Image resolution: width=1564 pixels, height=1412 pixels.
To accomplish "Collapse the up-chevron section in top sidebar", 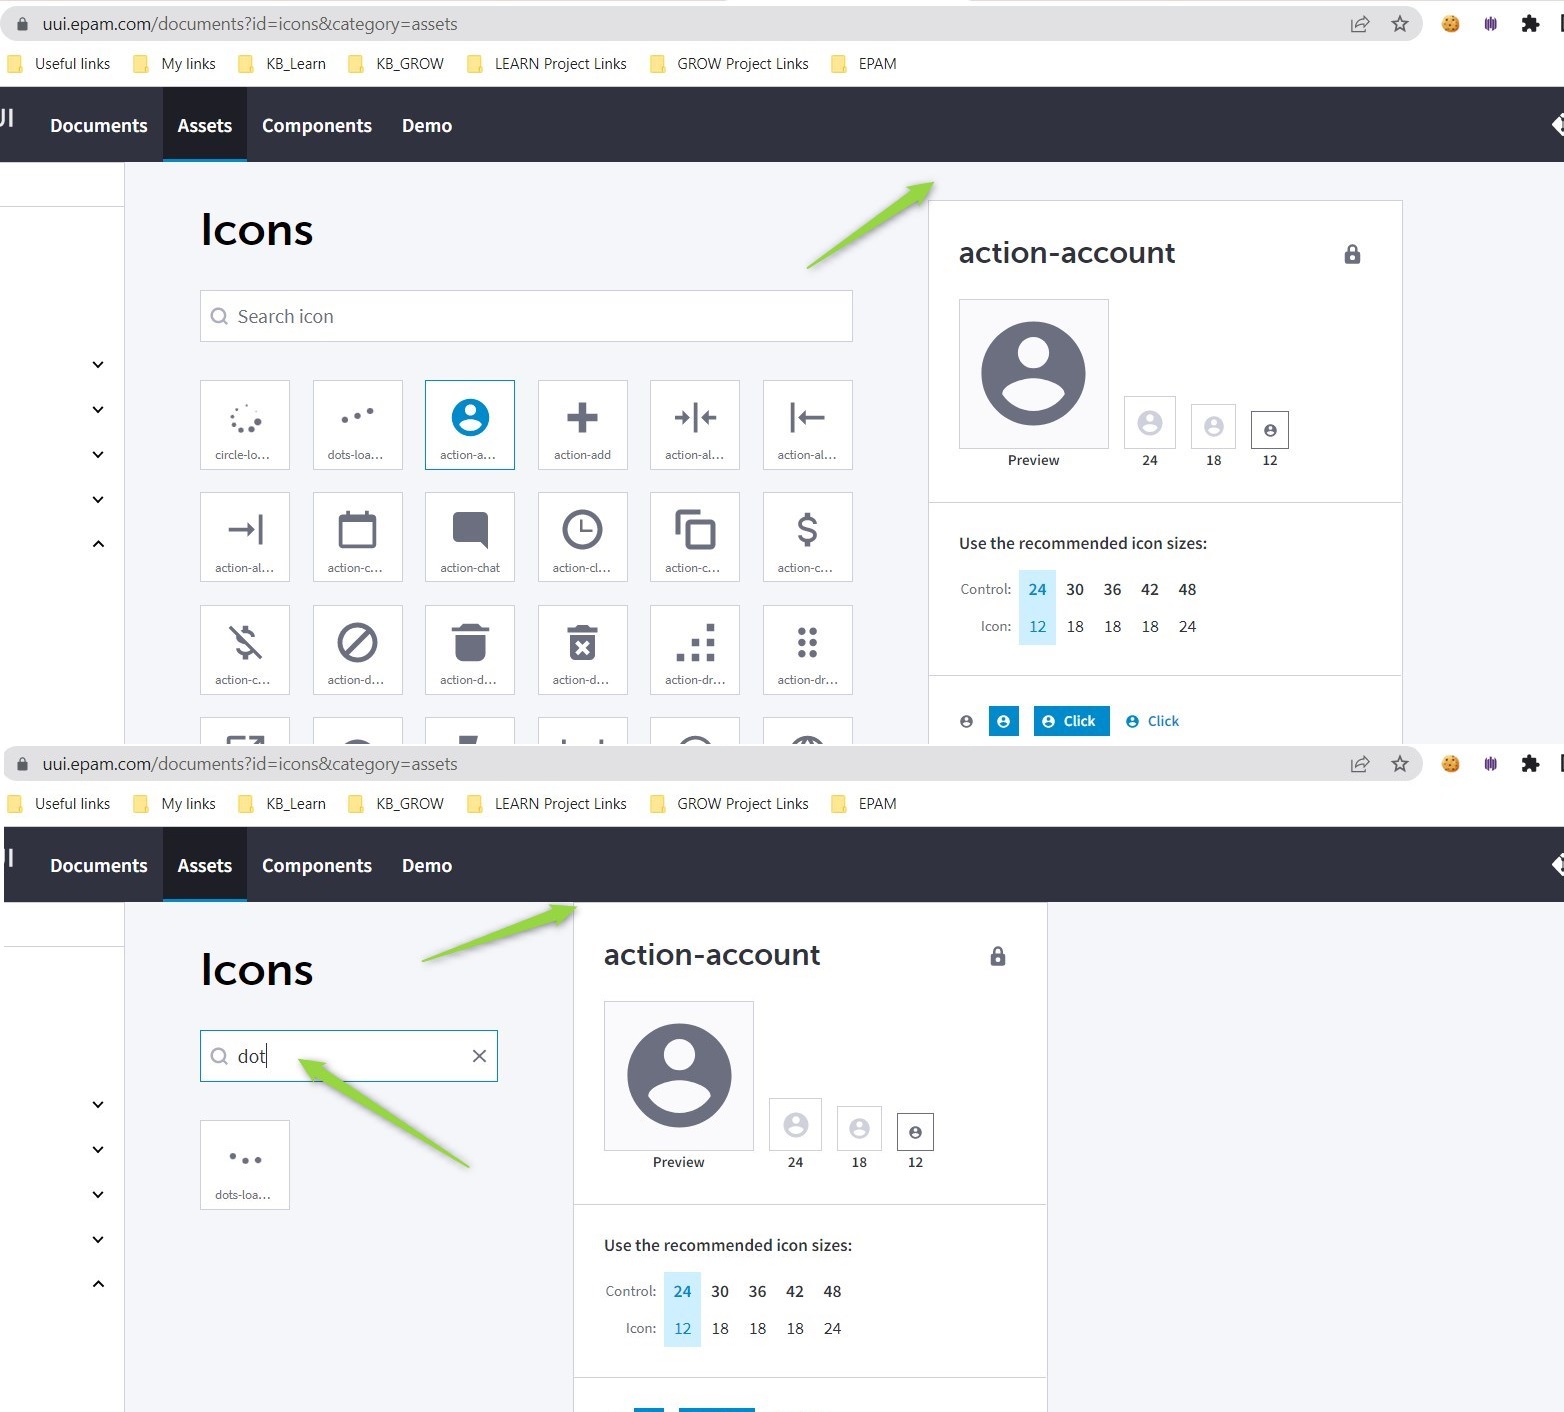I will pos(98,544).
